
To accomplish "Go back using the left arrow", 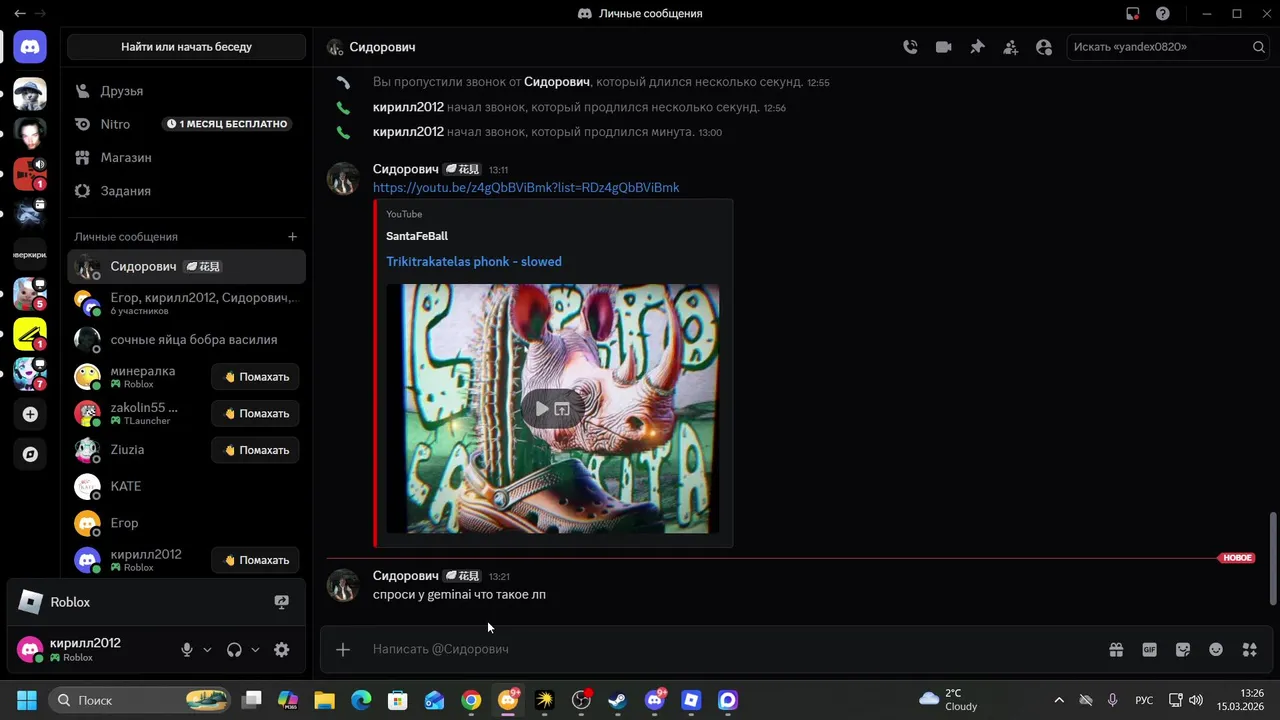I will 20,14.
